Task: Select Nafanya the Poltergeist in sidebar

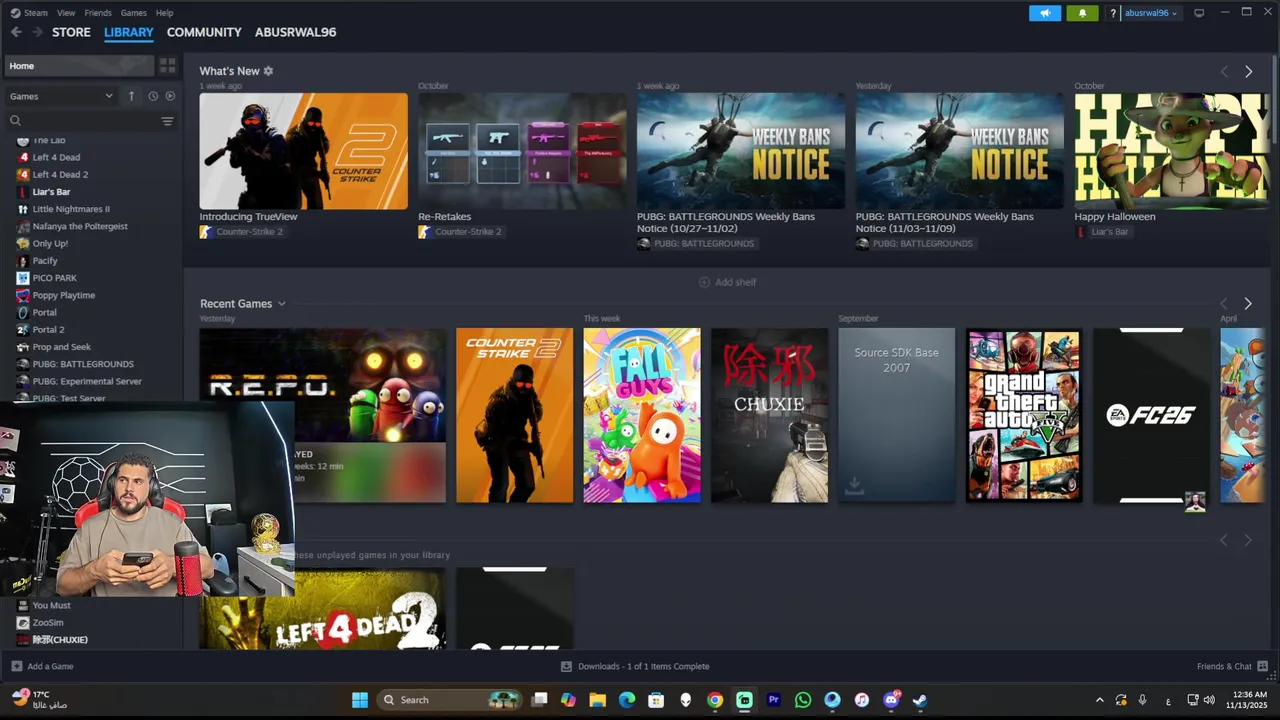Action: (80, 226)
